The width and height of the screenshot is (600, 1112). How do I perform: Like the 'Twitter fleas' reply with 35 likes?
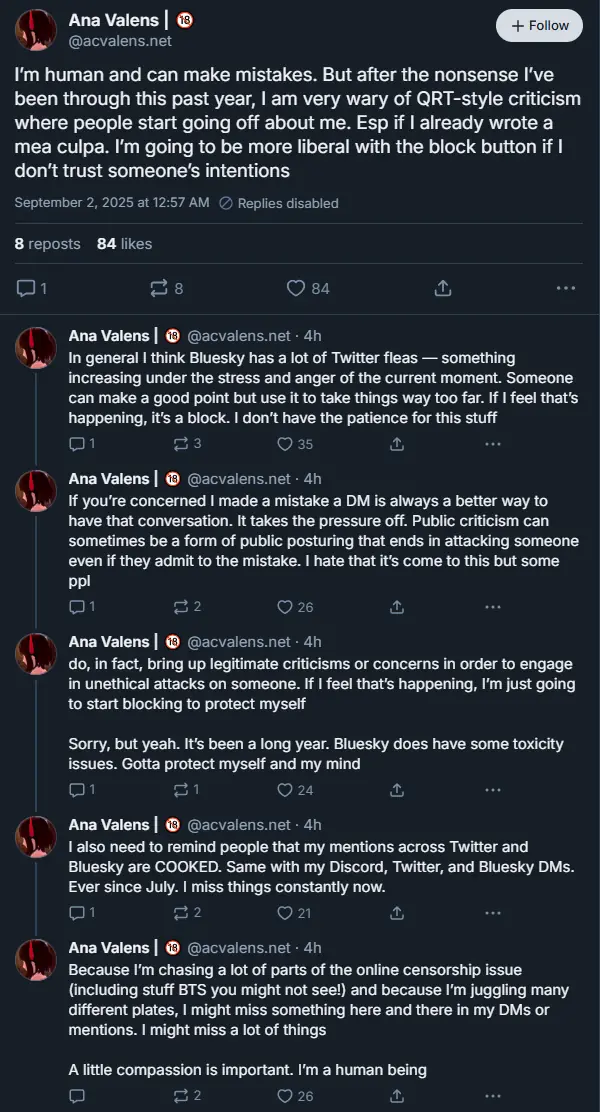[285, 443]
